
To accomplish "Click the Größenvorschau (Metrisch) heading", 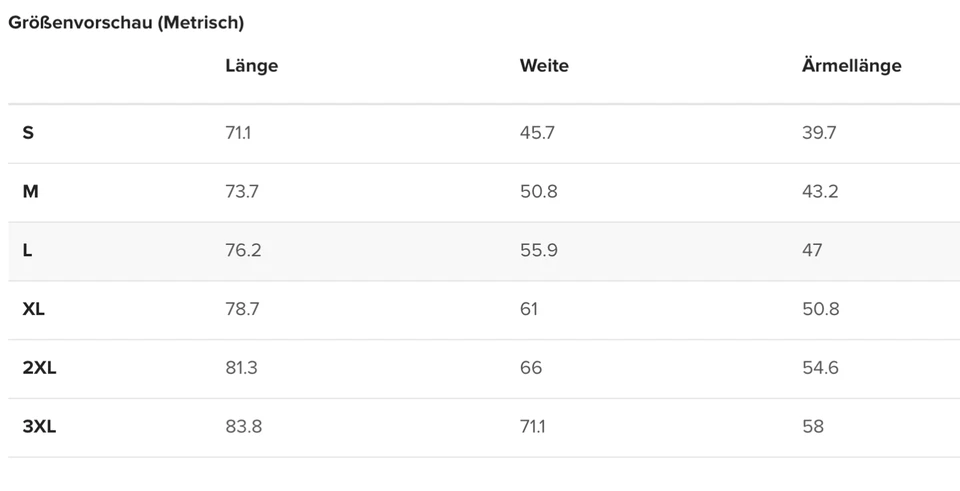I will (126, 22).
